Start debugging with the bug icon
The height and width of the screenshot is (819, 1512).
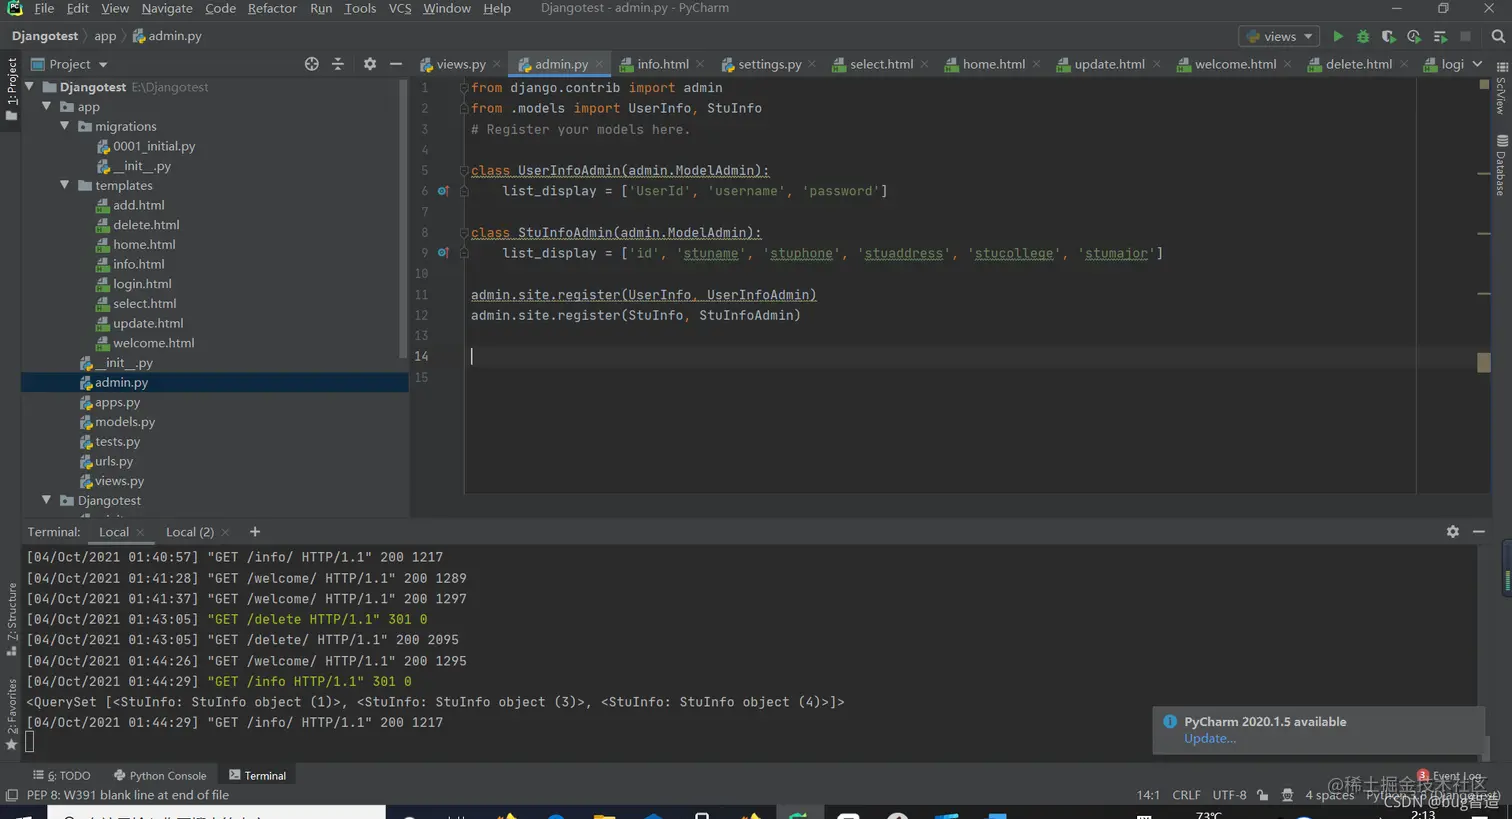pos(1363,36)
